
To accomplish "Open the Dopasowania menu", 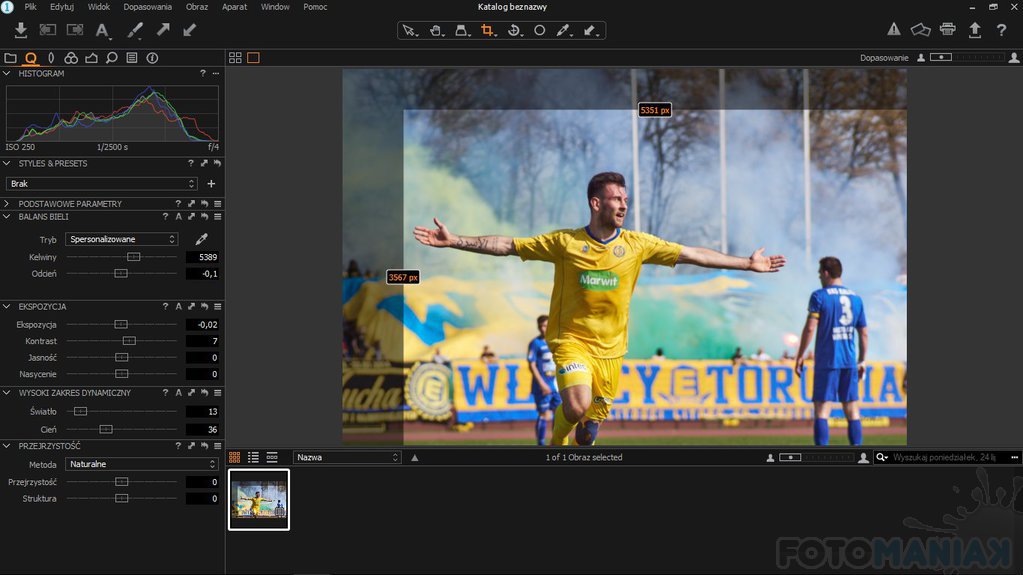I will click(x=147, y=7).
